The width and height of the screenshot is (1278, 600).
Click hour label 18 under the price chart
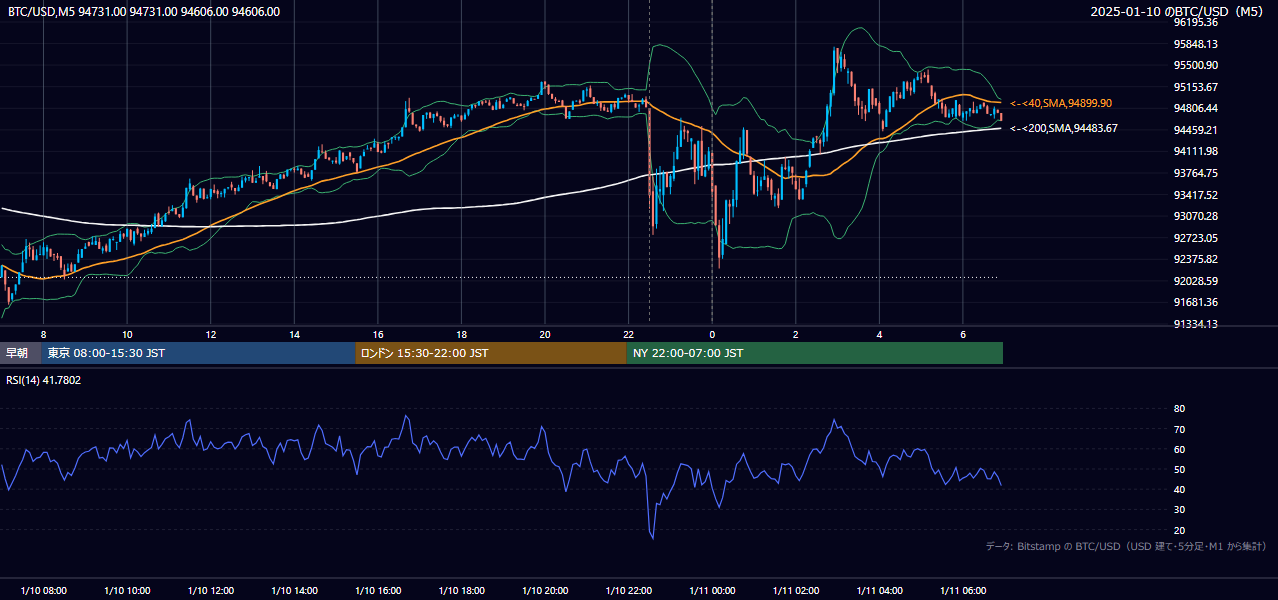coord(461,334)
